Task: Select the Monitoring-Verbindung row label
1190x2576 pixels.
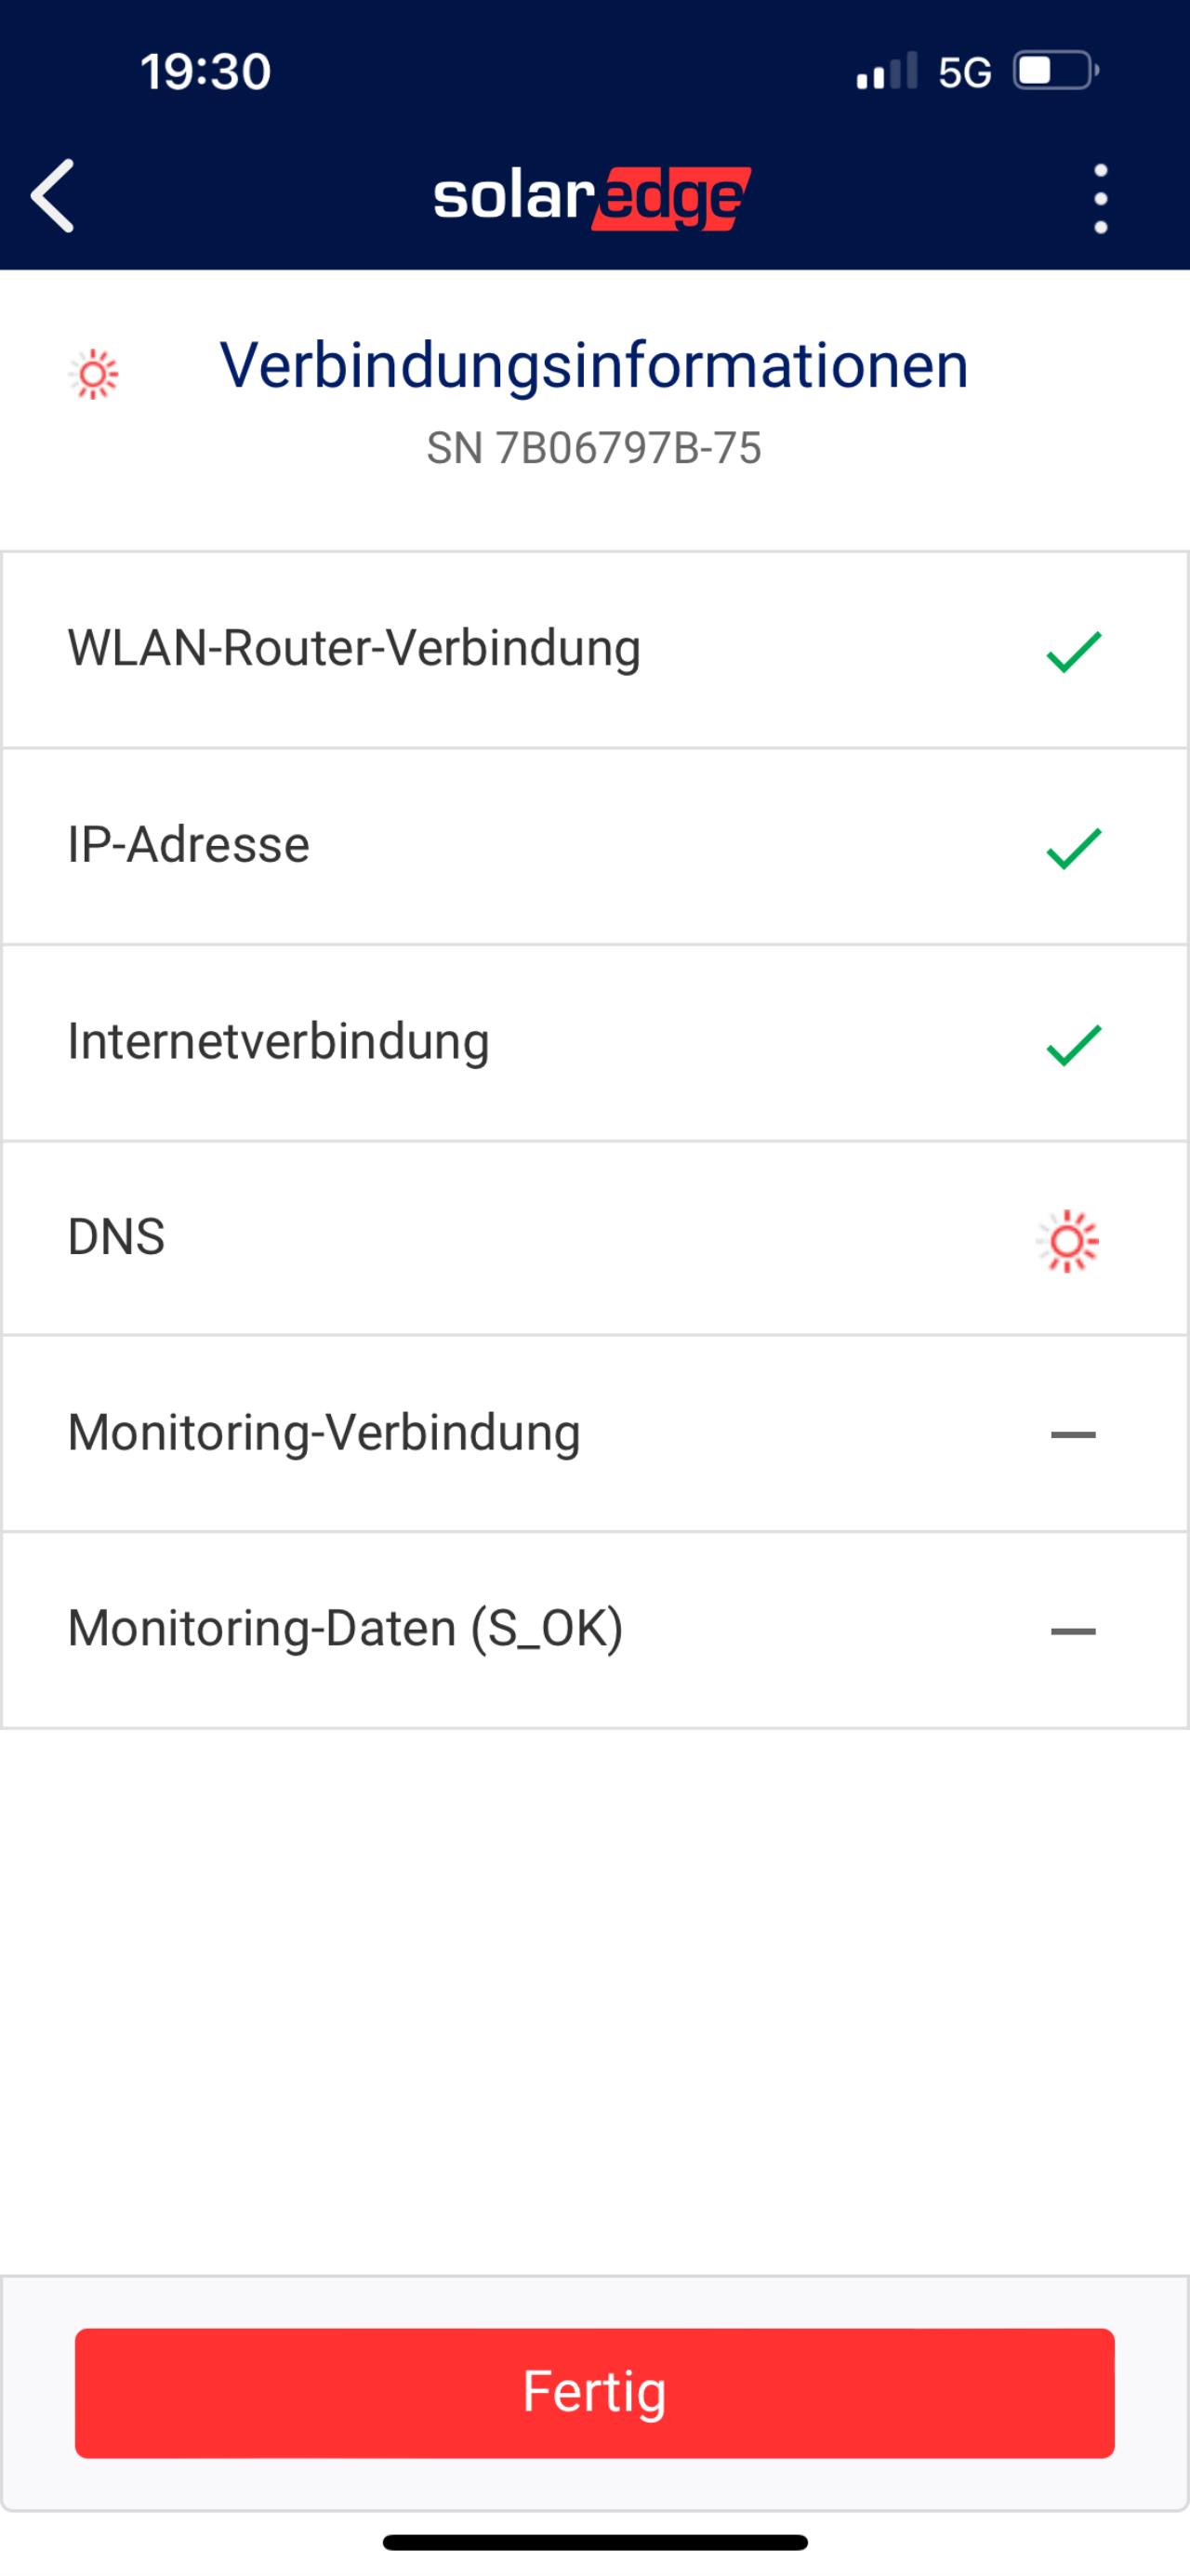Action: 324,1433
